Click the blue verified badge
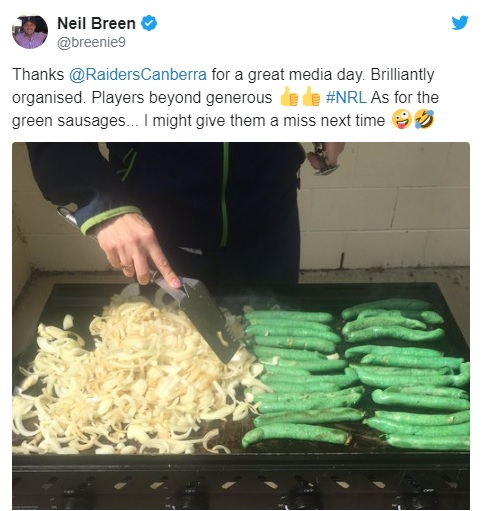 (x=149, y=23)
